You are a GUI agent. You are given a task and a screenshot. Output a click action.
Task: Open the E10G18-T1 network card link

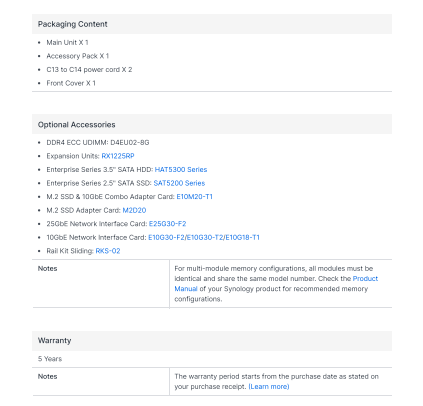pos(242,237)
